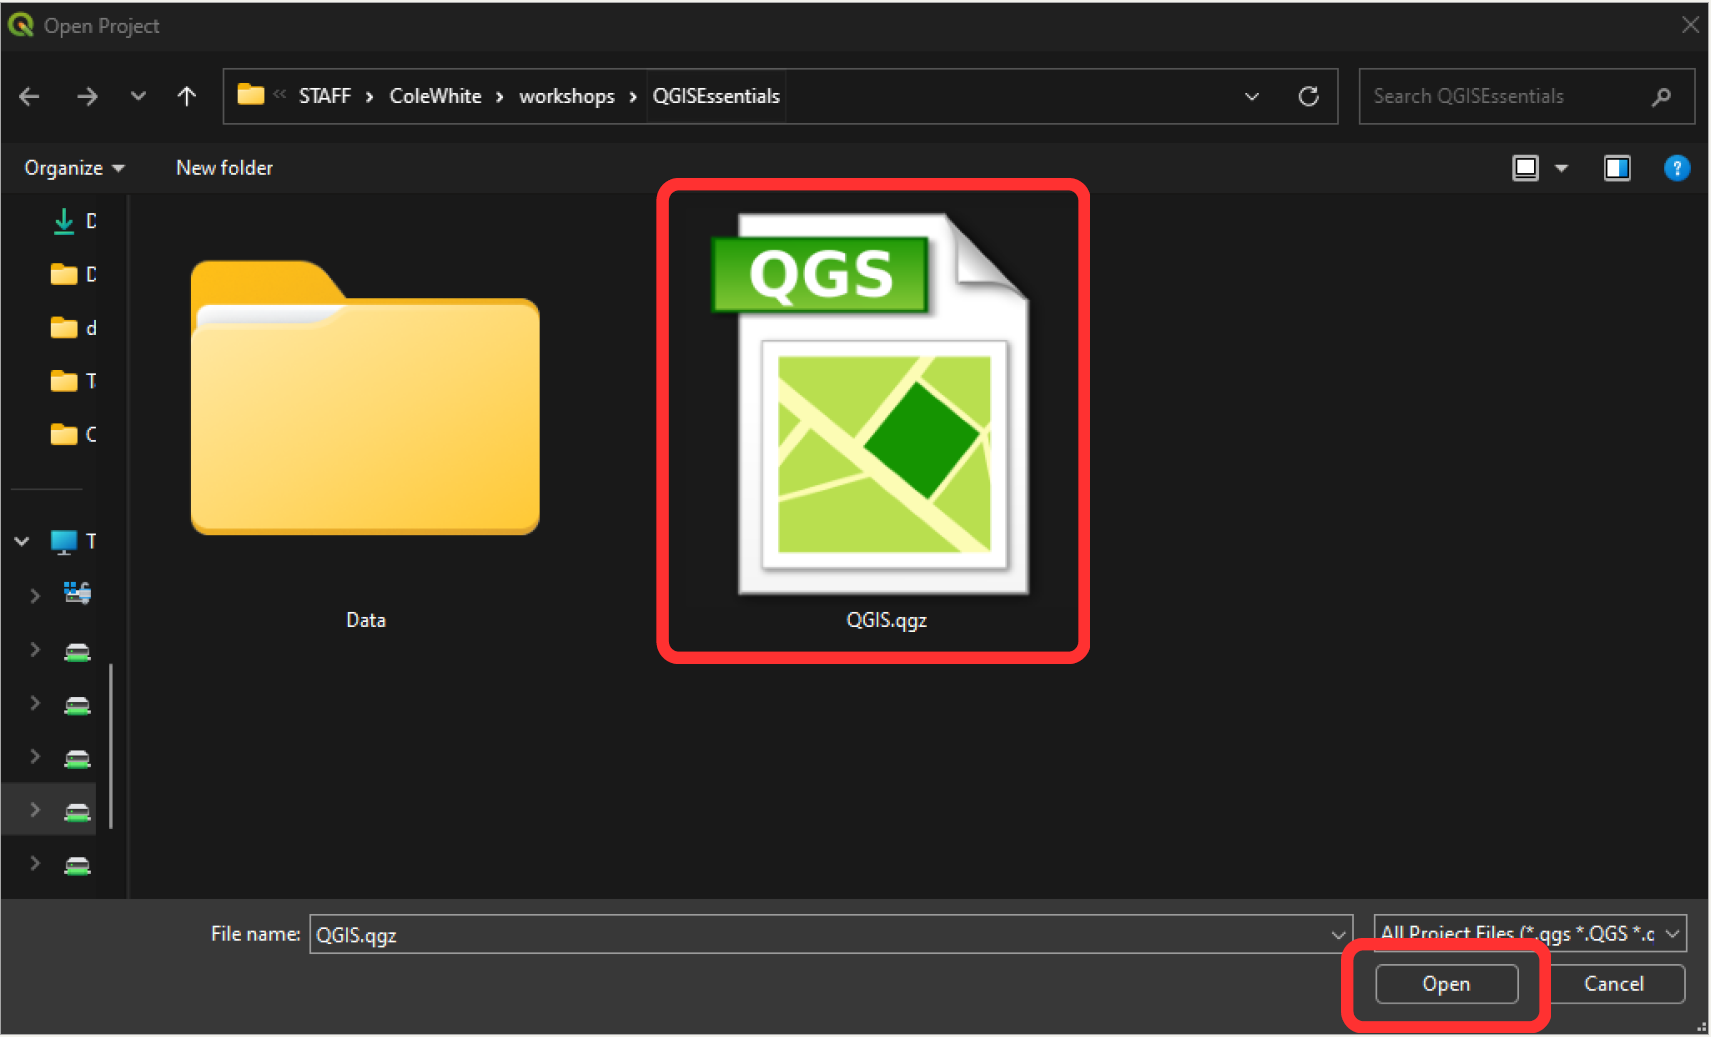Screen dimensions: 1711x1037
Task: Expand the network device tree item
Action: (35, 595)
